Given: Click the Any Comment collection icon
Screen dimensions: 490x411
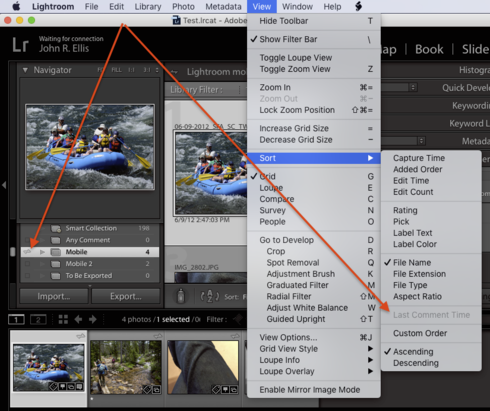Looking at the screenshot, I should [55, 240].
